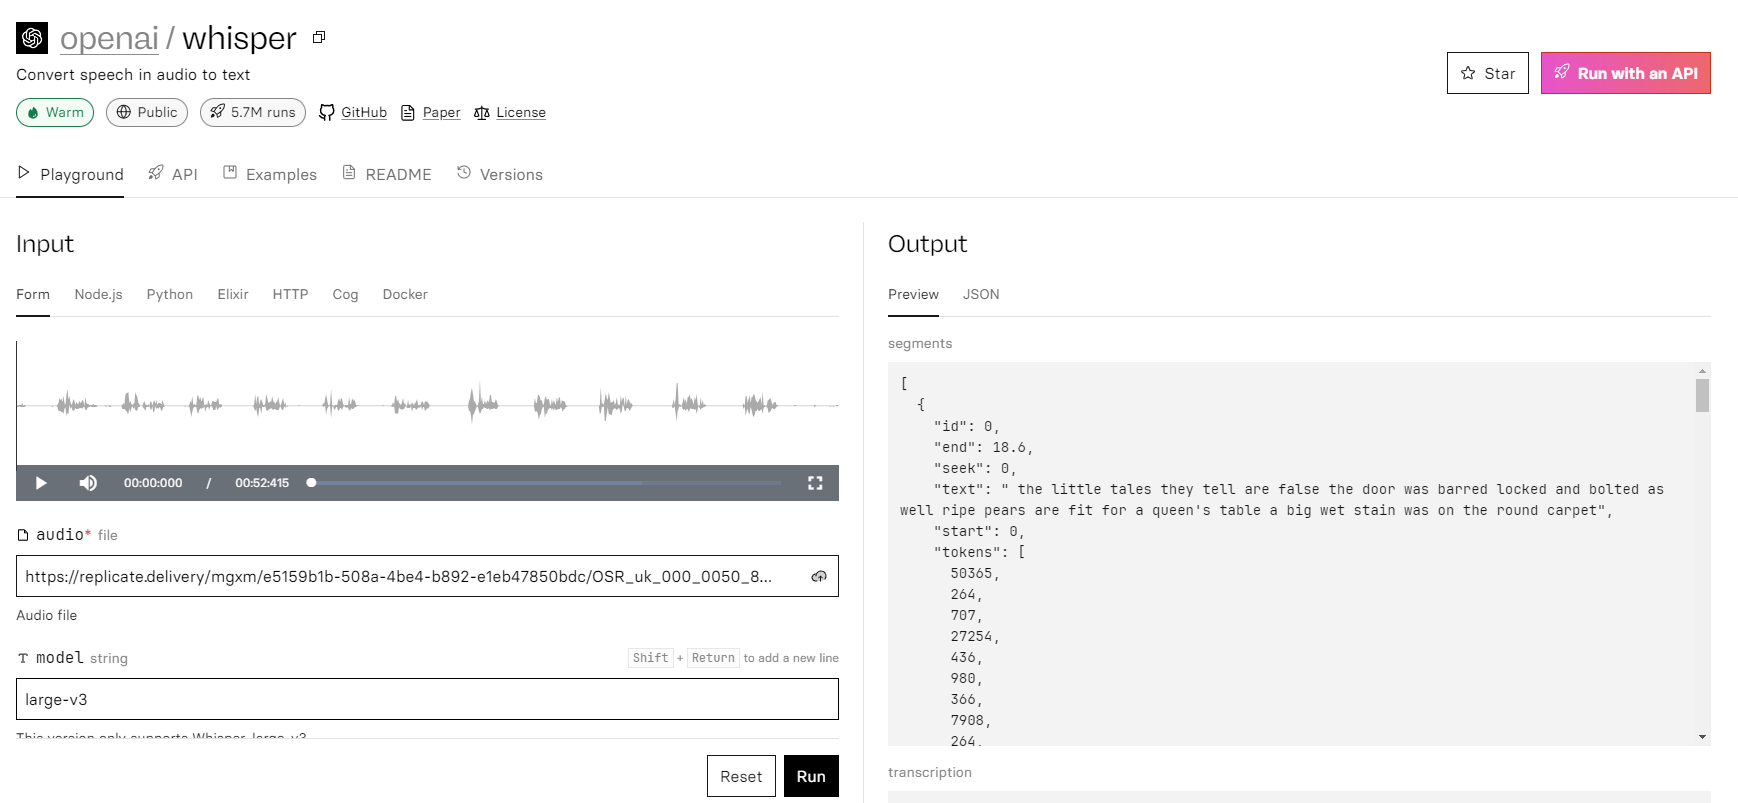
Task: Click the 00:00:000 current time text
Action: point(153,483)
